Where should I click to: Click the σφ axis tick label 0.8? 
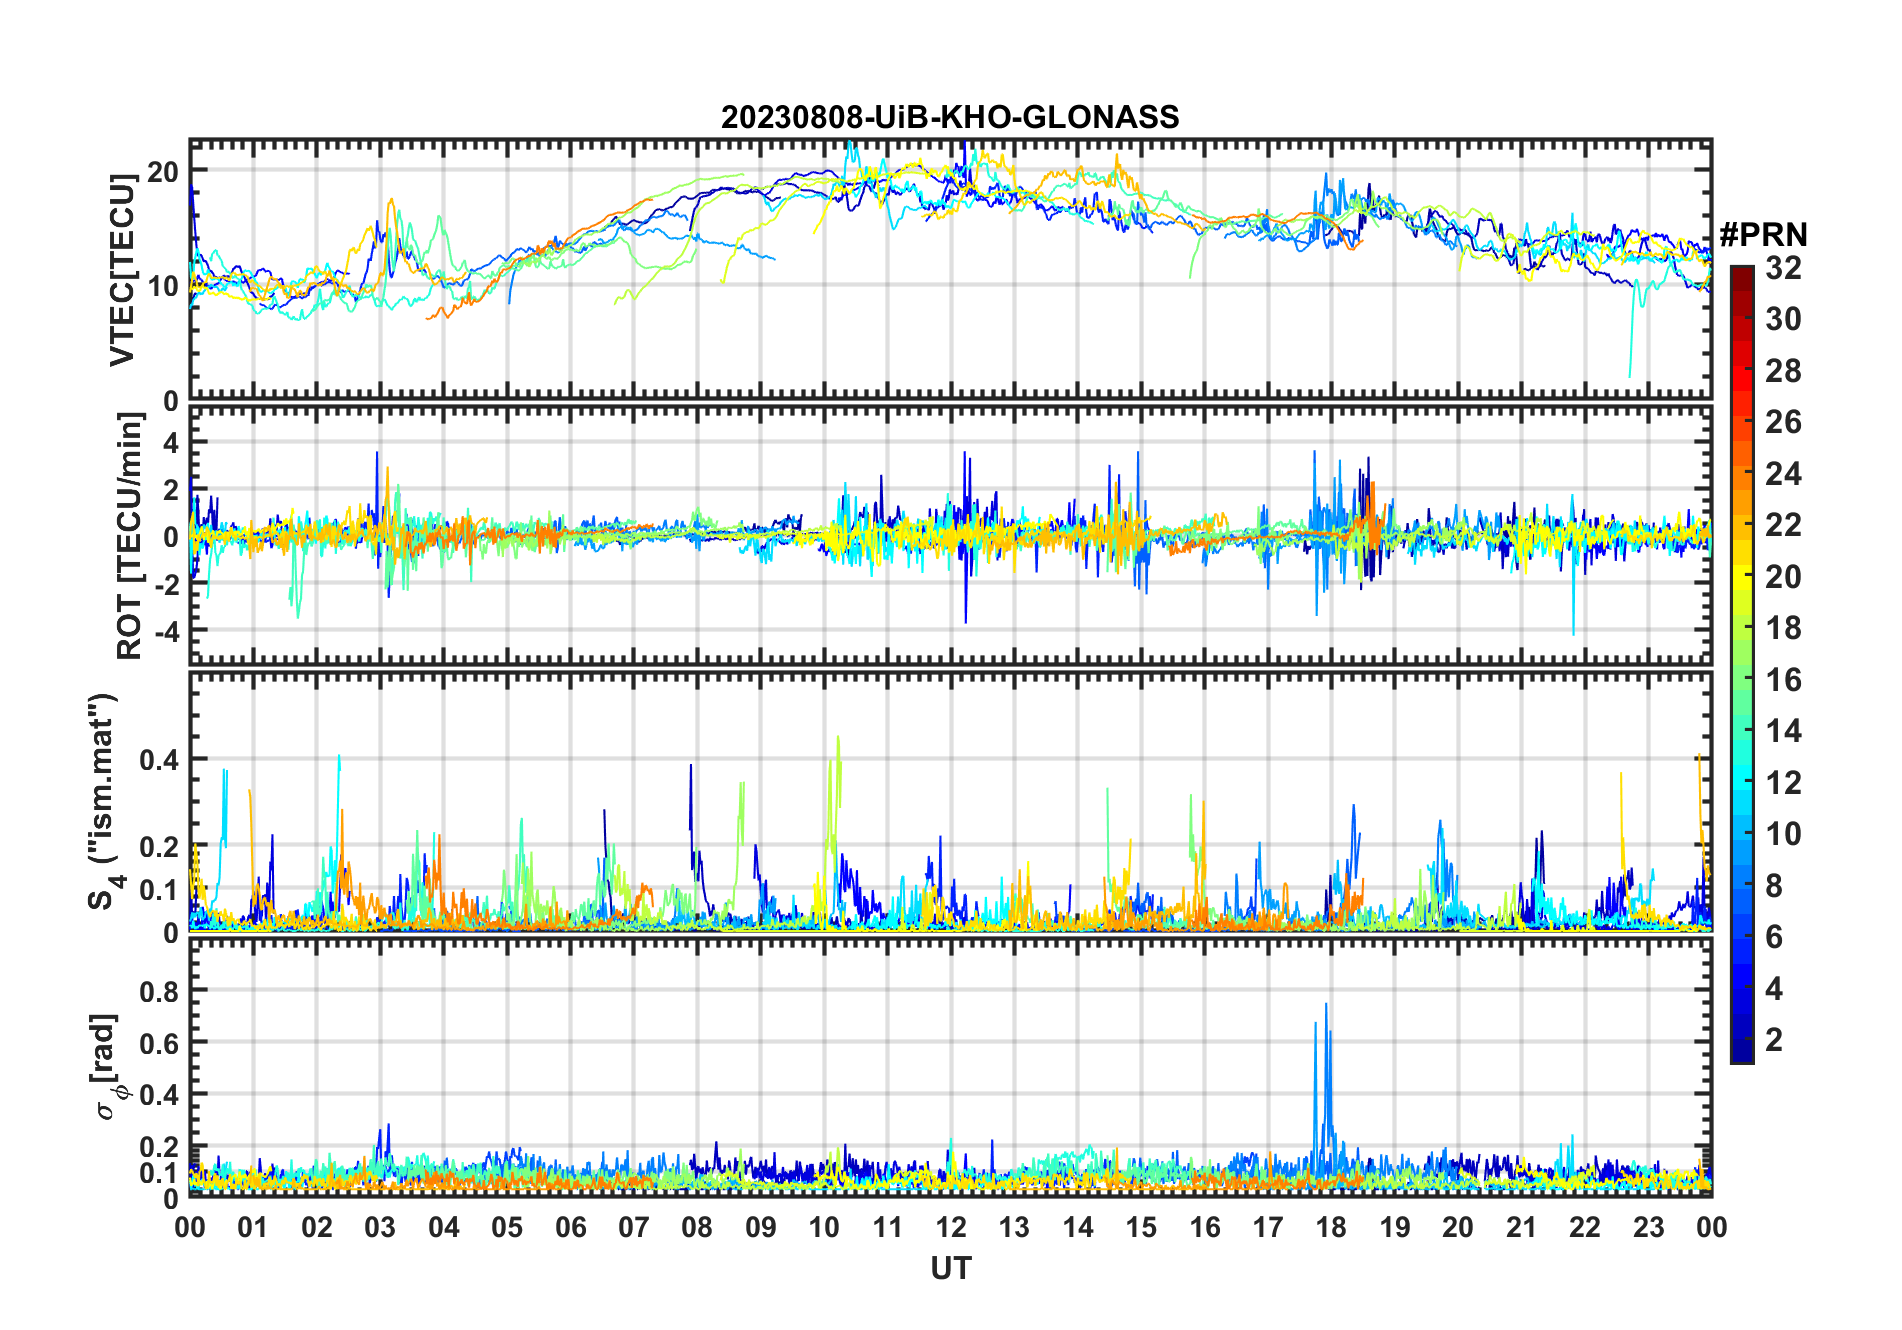click(x=160, y=991)
